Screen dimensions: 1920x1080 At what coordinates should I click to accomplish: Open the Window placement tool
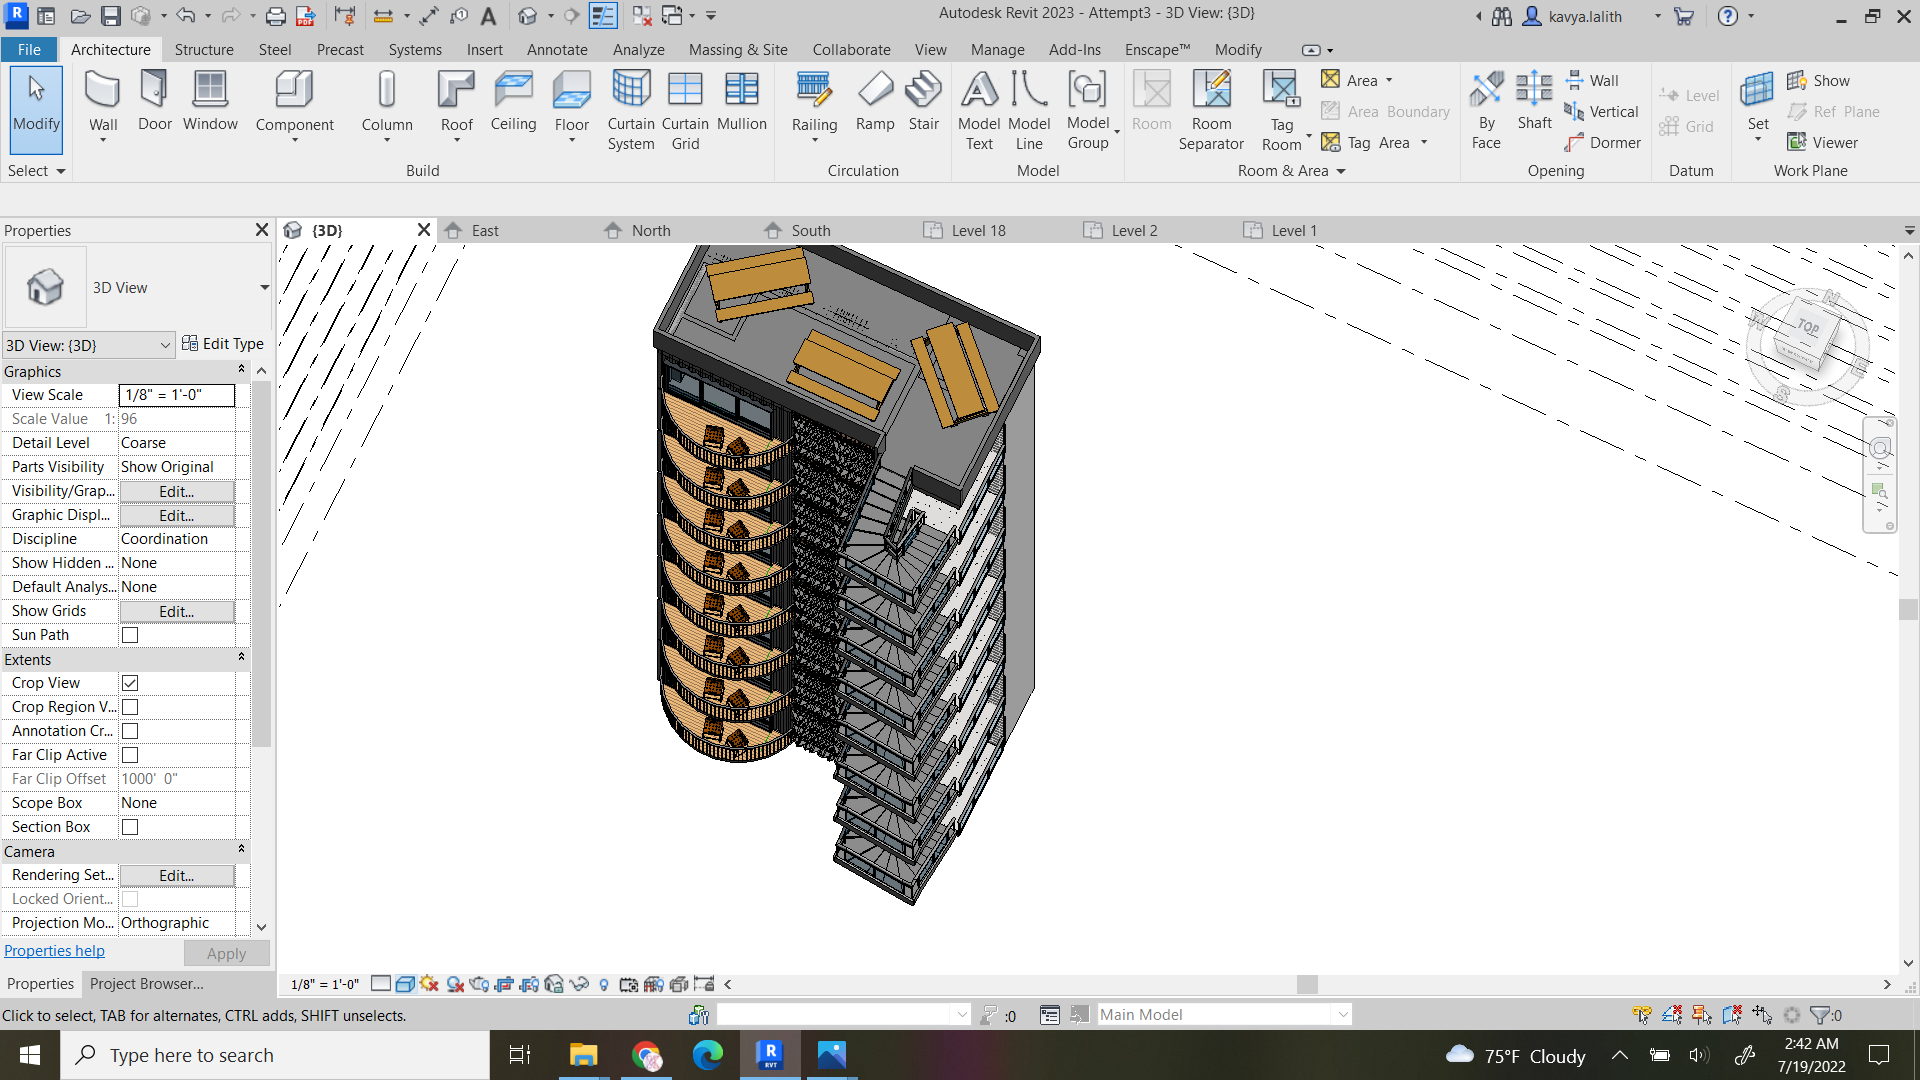point(210,100)
